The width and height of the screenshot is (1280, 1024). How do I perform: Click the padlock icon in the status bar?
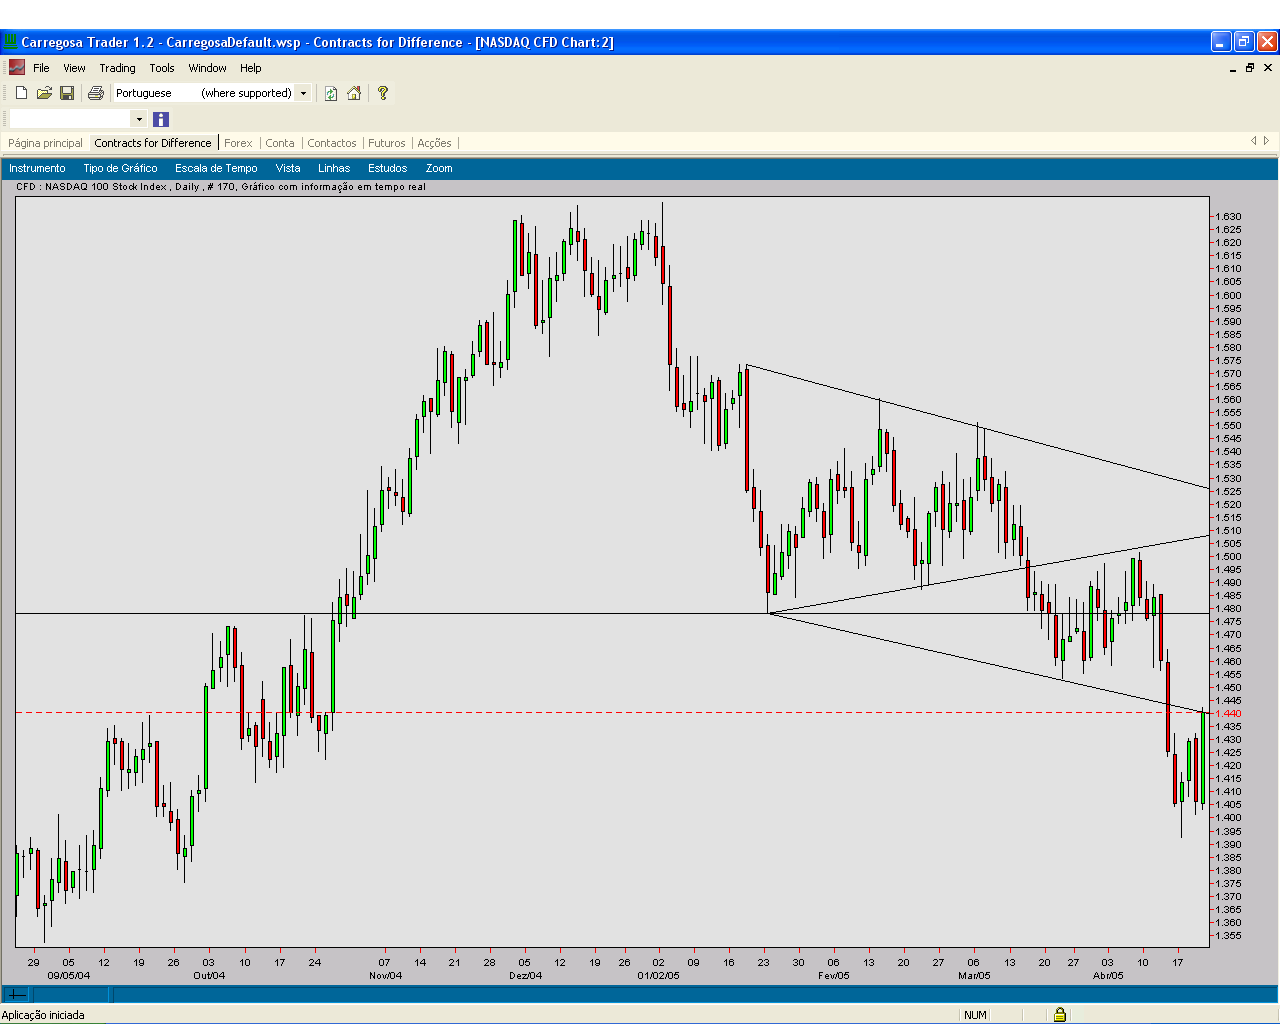(x=1059, y=1014)
